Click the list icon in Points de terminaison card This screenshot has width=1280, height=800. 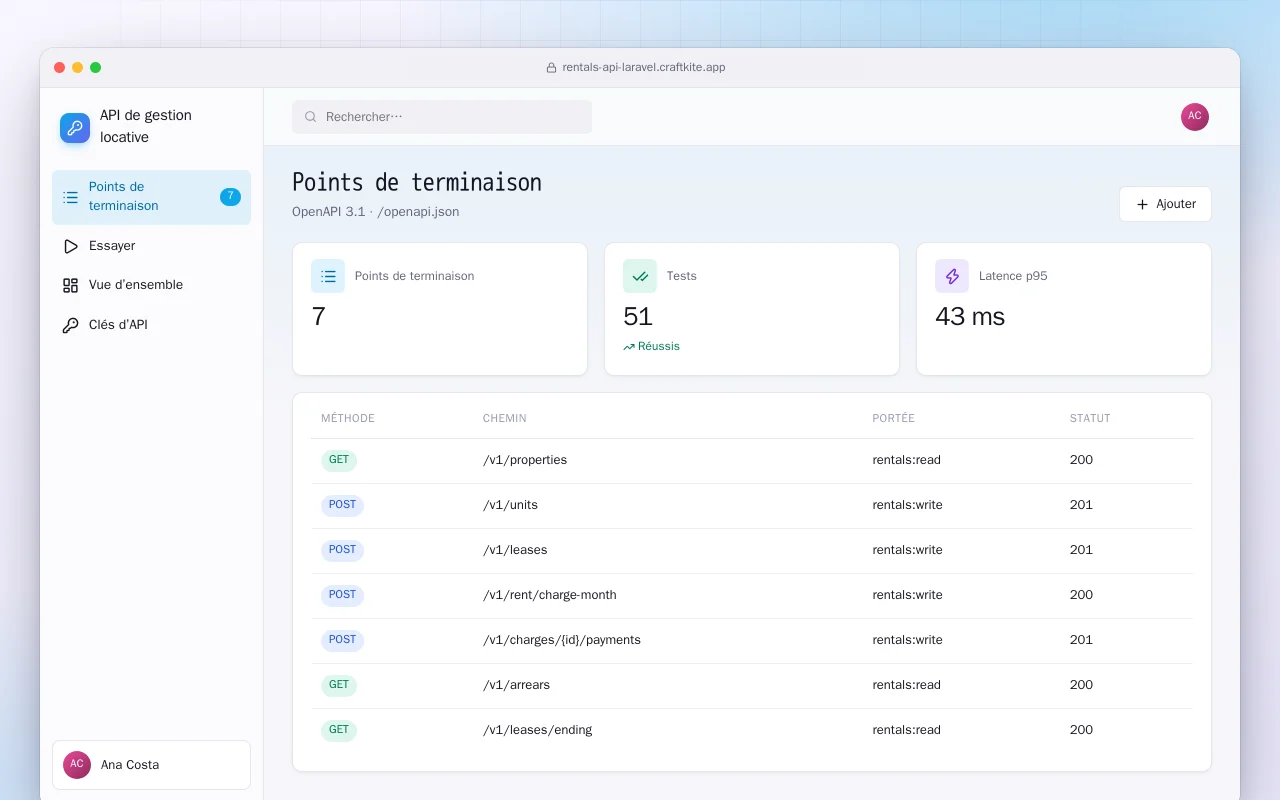(328, 276)
